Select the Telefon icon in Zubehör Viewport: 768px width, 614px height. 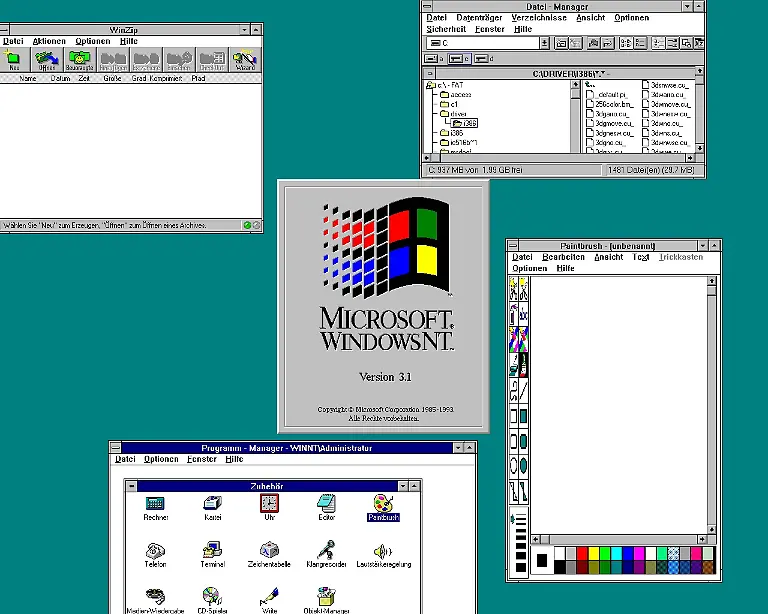coord(155,555)
